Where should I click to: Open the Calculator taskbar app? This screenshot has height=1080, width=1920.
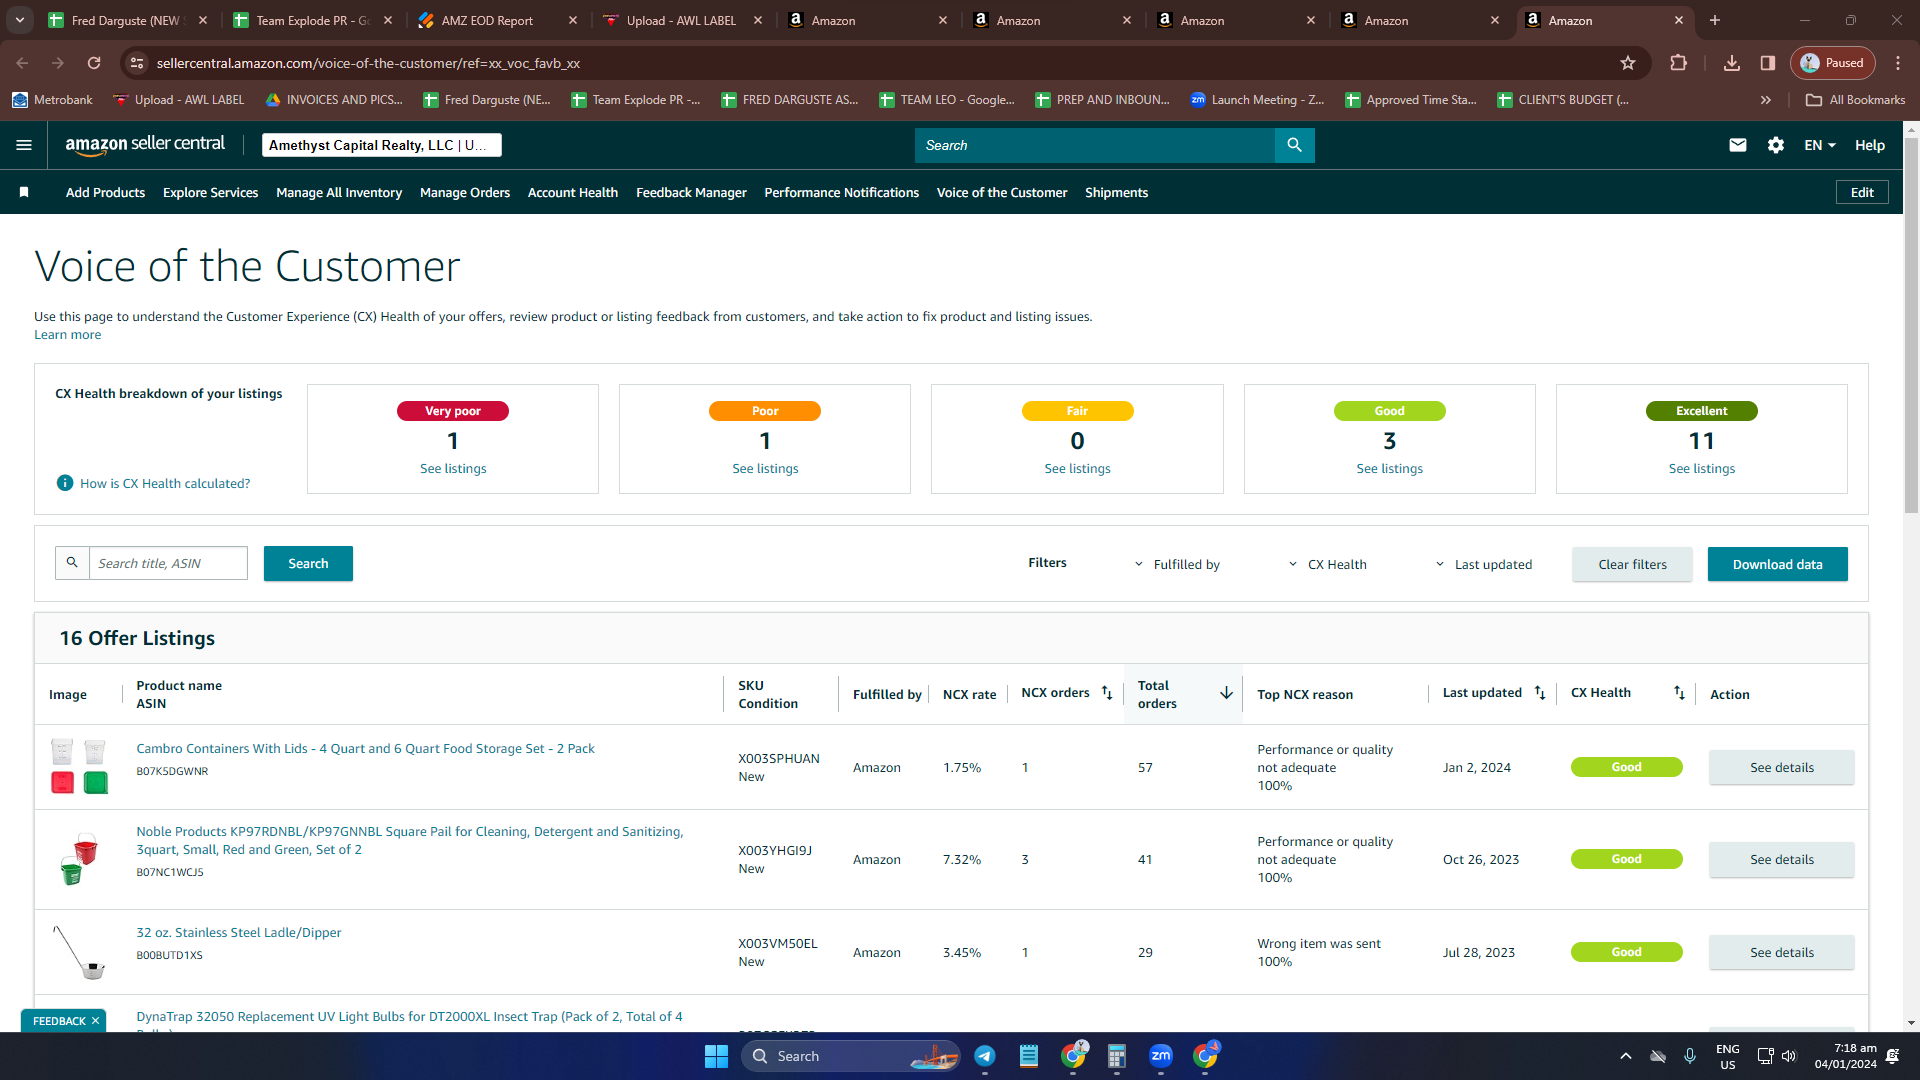coord(1117,1056)
